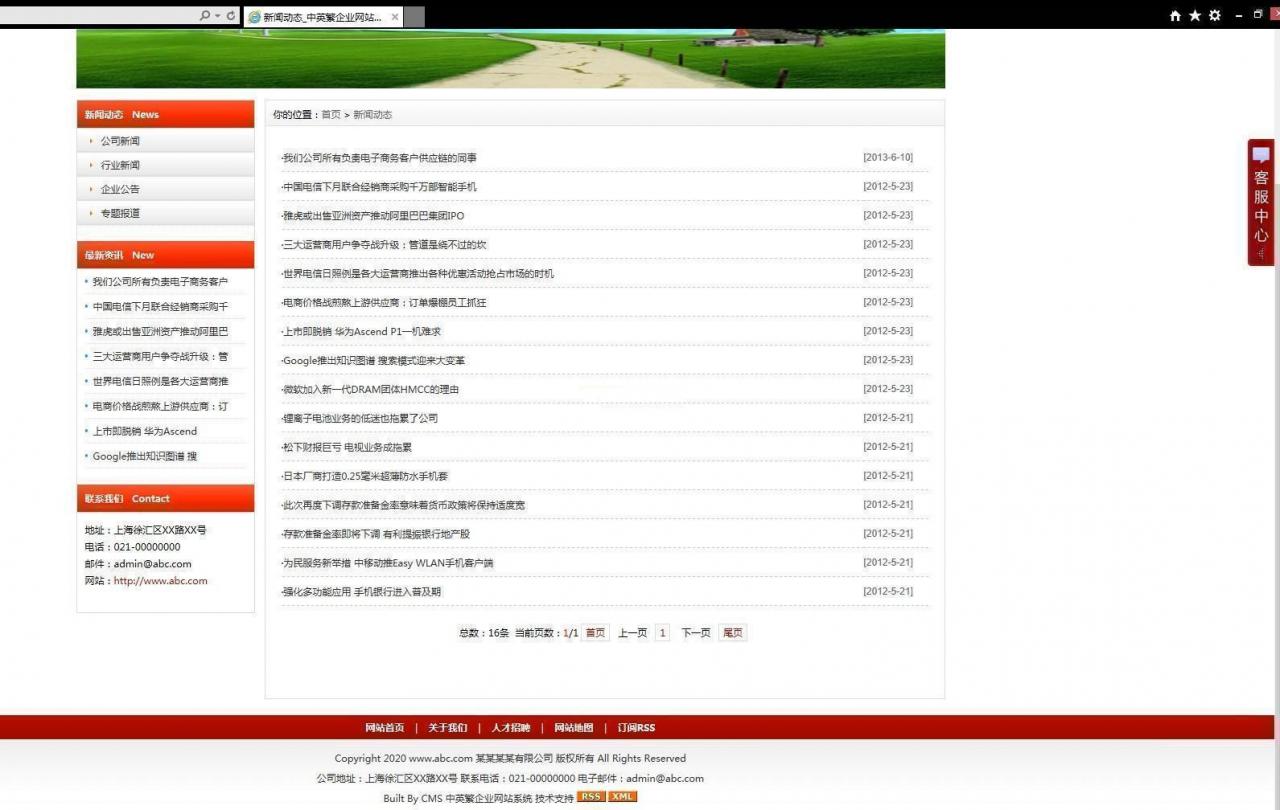
Task: Open article Google推出知识图谱 搜索模式迎来大变革
Action: 374,361
